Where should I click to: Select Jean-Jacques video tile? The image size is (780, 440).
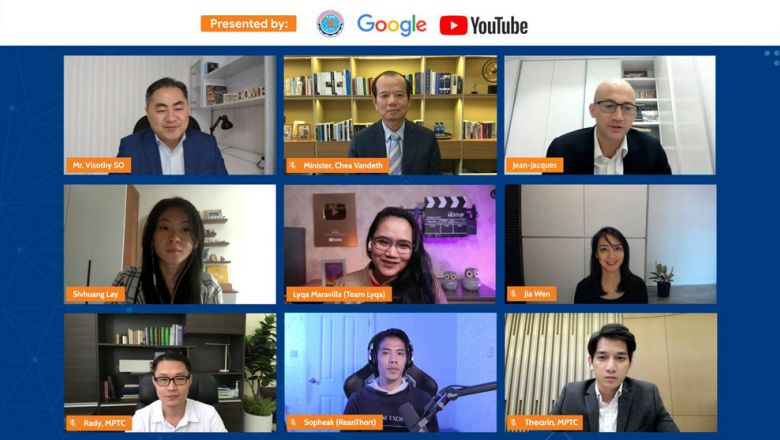point(610,115)
